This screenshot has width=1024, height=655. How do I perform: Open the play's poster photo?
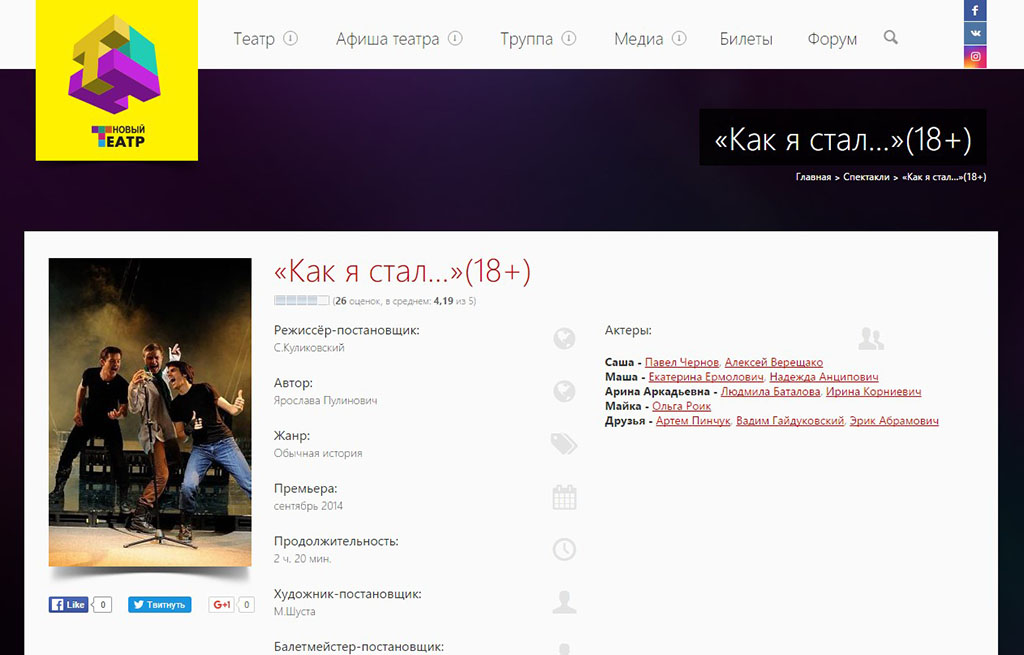150,412
